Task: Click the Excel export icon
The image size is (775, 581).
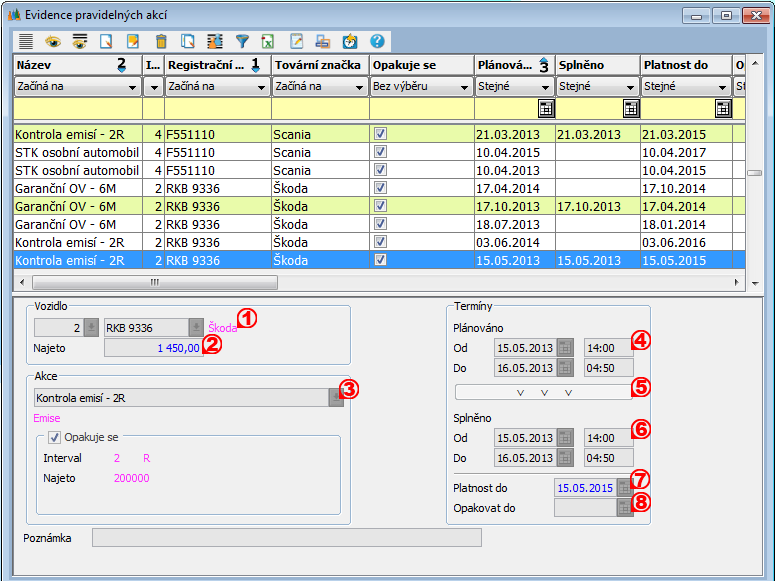Action: point(268,42)
